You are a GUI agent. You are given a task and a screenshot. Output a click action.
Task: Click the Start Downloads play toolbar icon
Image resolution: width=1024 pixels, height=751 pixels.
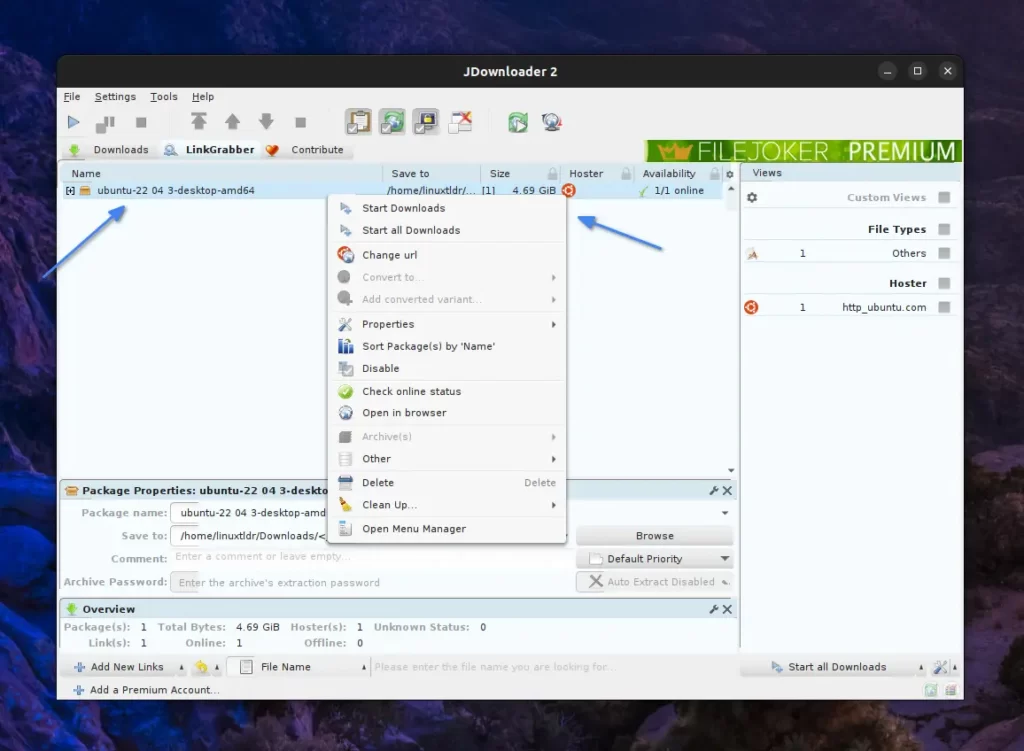coord(73,122)
